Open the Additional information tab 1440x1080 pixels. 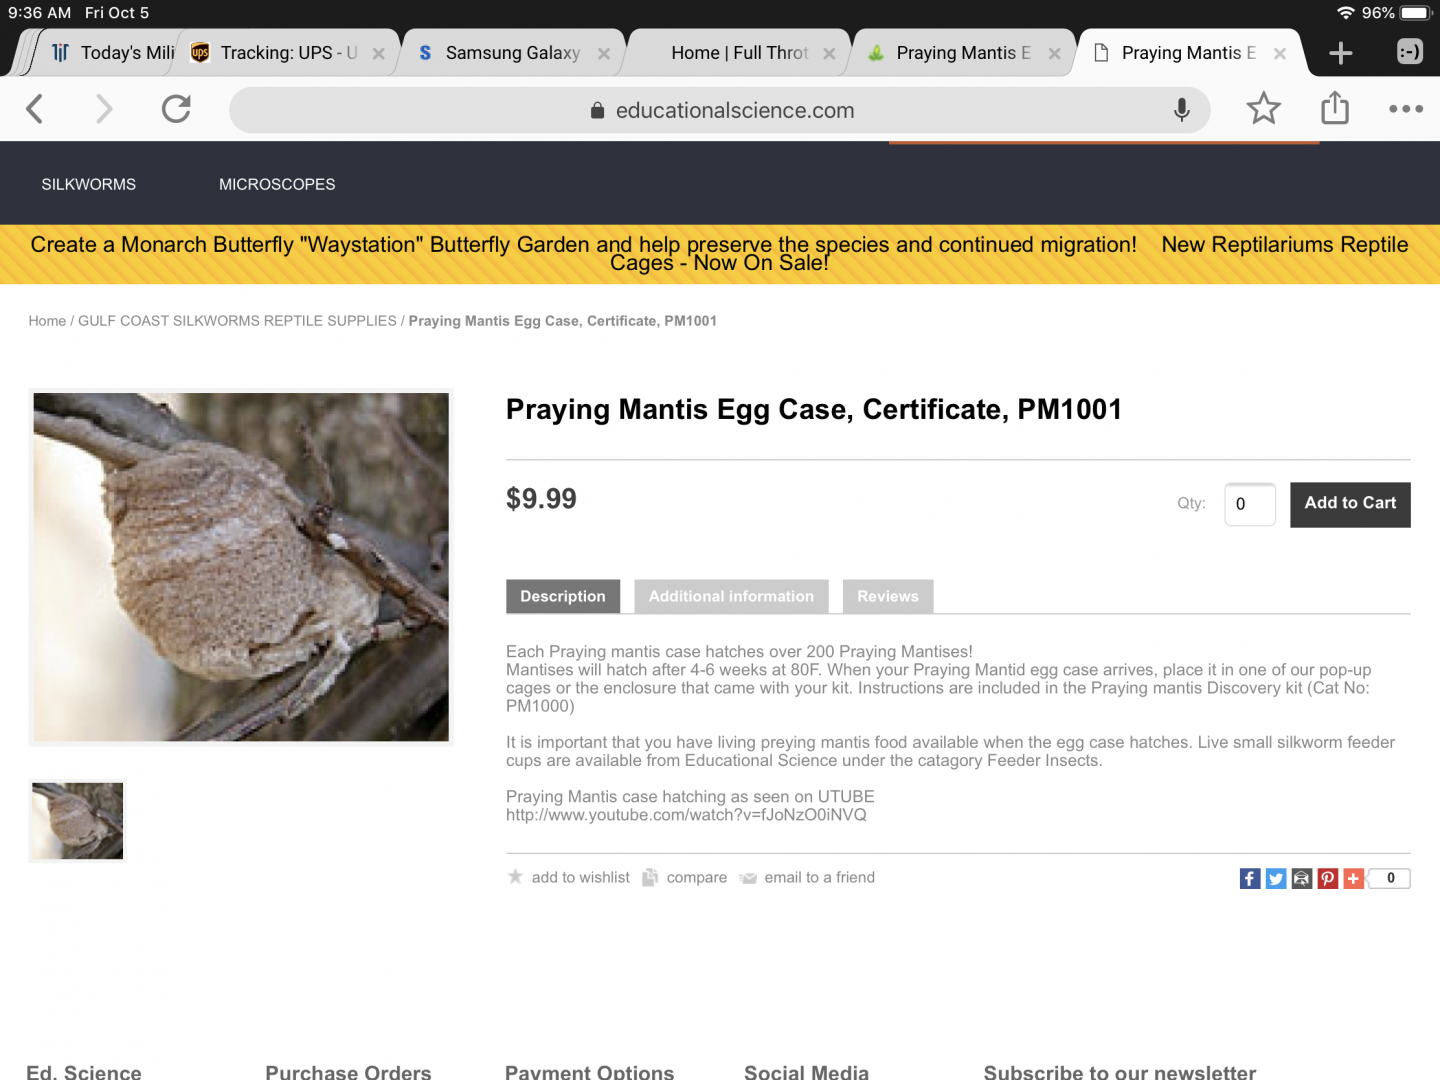pos(731,596)
